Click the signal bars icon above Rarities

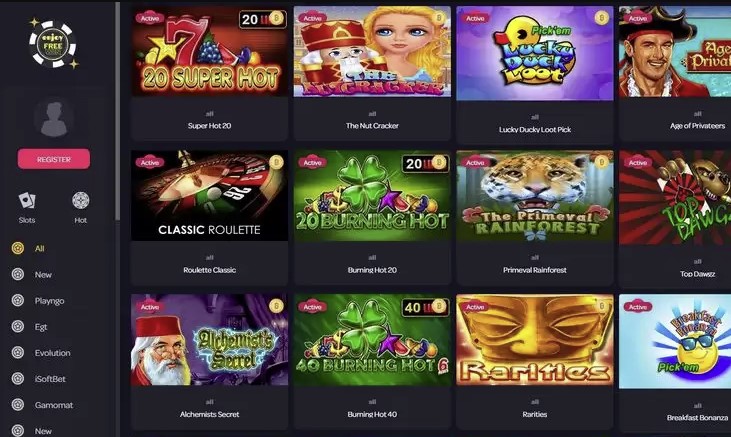click(535, 402)
